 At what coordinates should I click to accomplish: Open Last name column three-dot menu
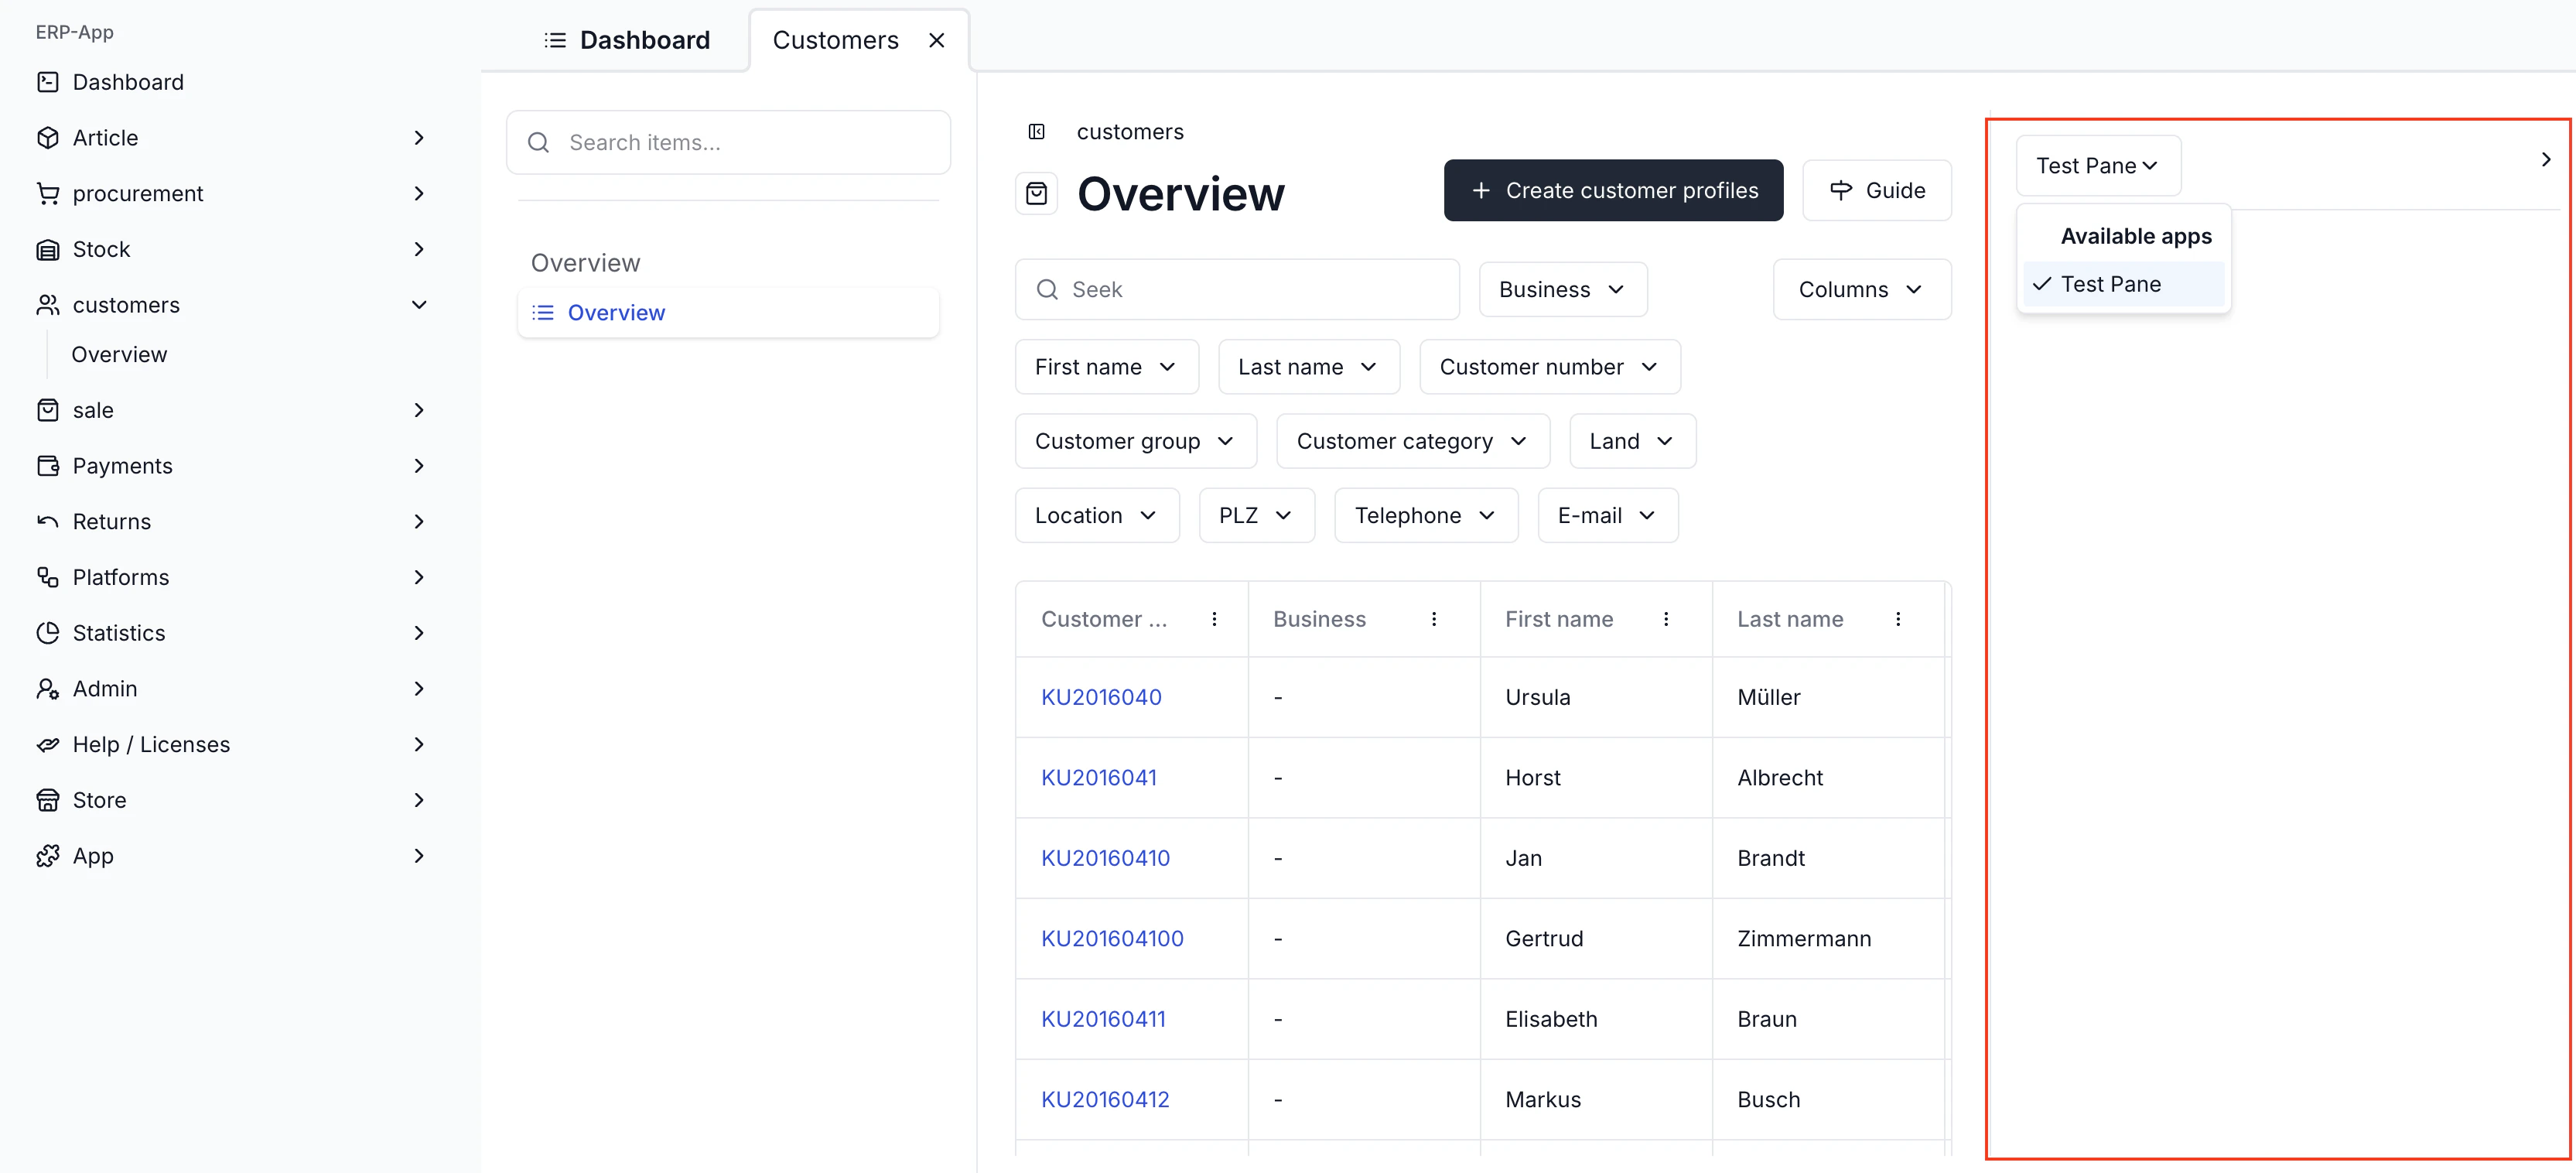1897,619
